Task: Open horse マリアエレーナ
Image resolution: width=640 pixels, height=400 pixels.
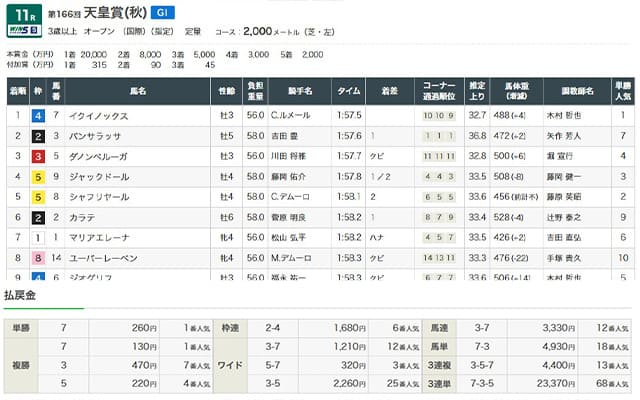Action: tap(99, 238)
